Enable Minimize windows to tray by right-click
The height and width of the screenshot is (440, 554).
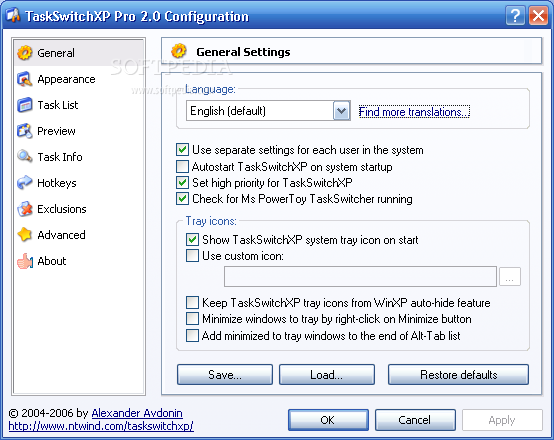click(192, 319)
